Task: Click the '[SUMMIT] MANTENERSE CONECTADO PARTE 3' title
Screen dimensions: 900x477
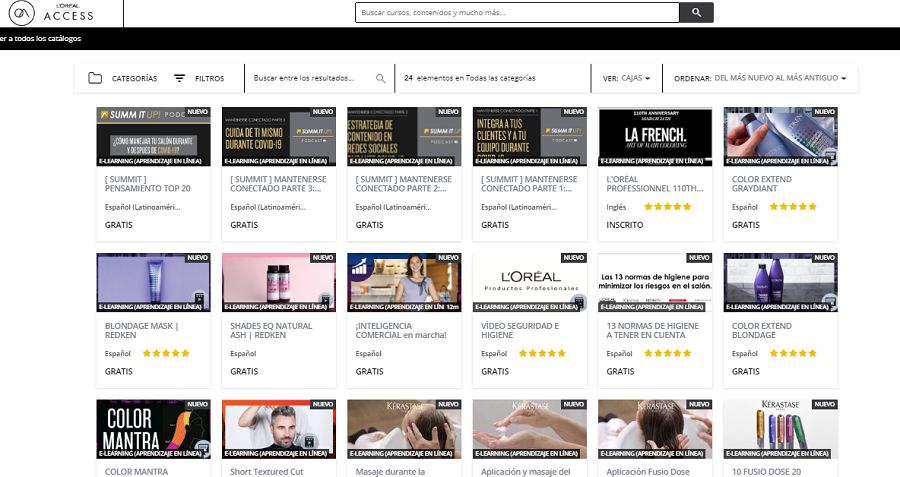Action: click(278, 184)
